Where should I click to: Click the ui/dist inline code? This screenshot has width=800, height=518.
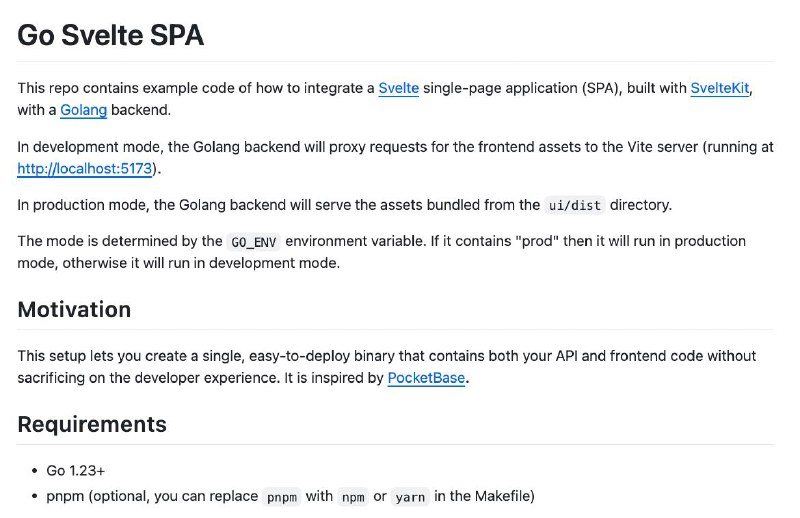pyautogui.click(x=574, y=205)
